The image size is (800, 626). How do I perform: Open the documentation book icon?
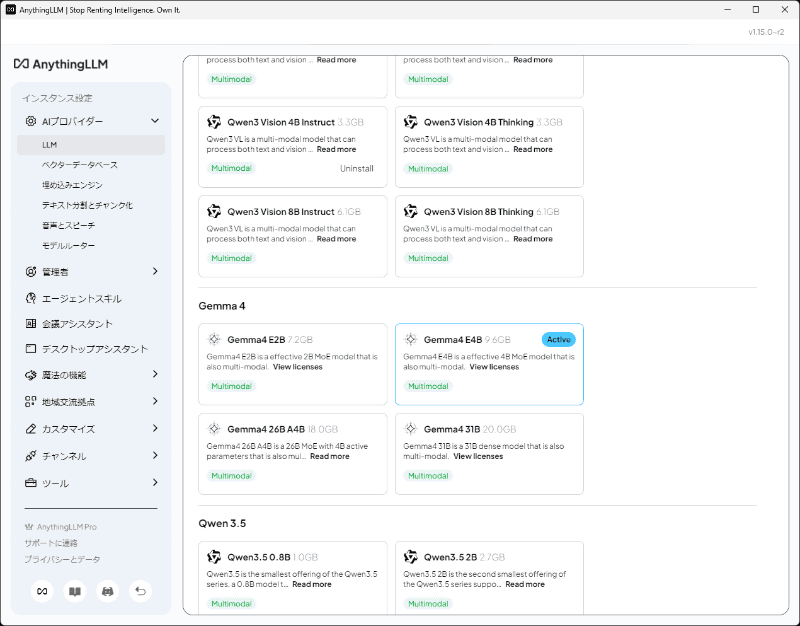(x=75, y=591)
